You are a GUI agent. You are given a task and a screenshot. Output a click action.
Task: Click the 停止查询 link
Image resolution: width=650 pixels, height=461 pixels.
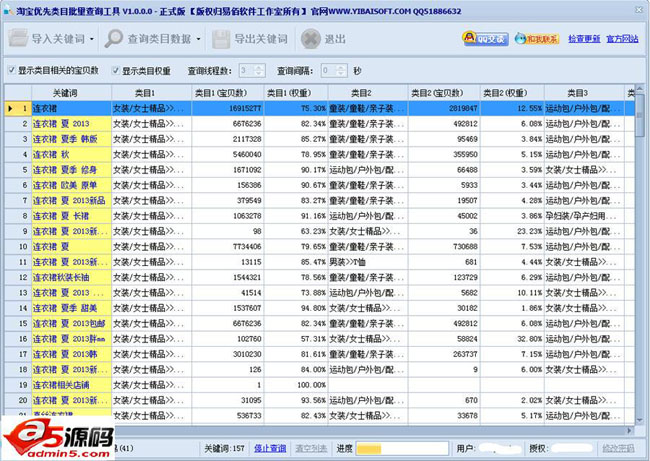click(x=270, y=448)
